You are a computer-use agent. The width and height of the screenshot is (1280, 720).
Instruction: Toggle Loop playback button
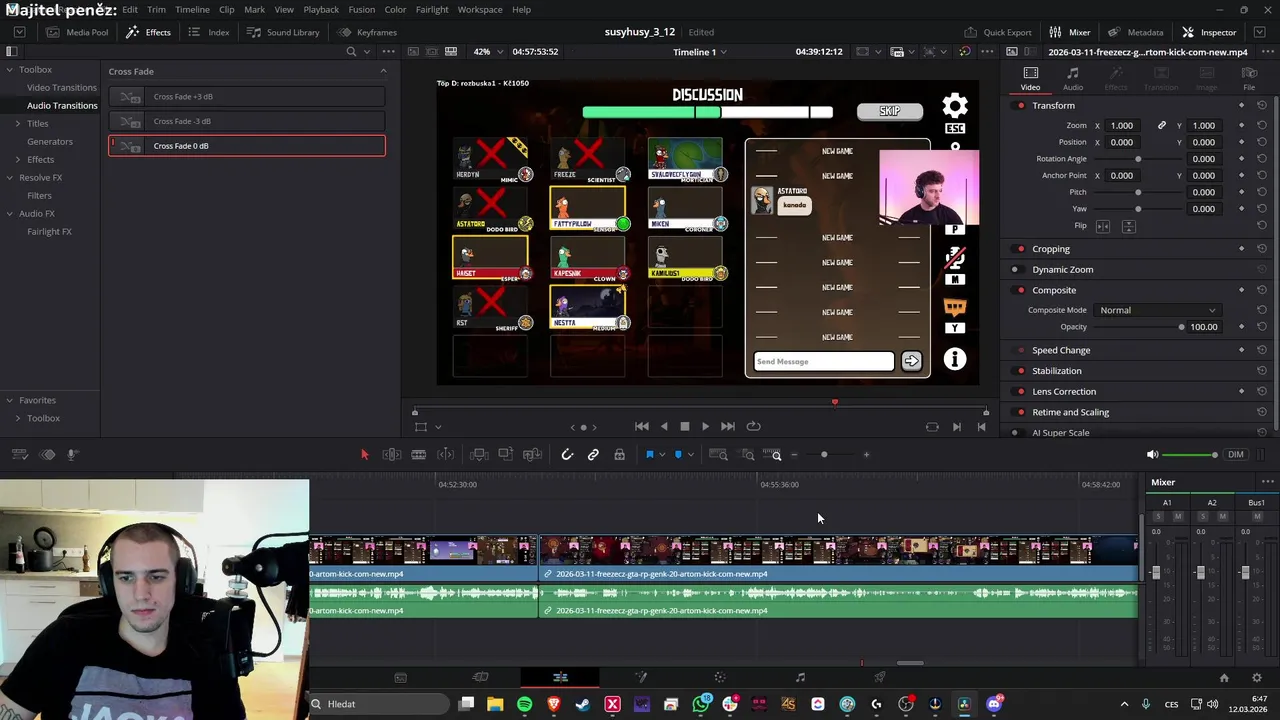pyautogui.click(x=754, y=426)
